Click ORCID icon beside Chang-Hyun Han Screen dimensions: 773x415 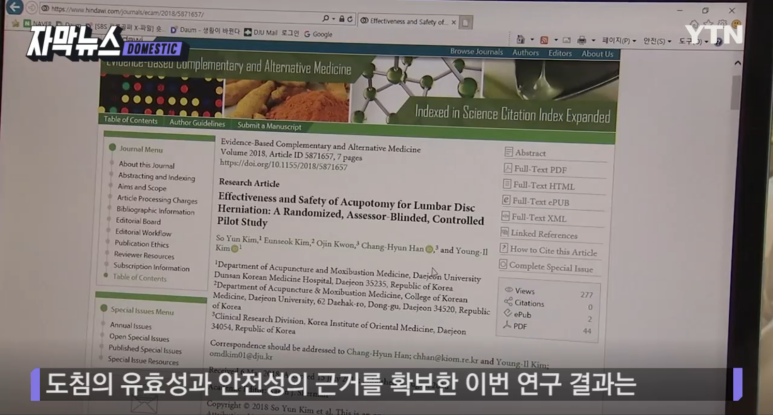(429, 250)
